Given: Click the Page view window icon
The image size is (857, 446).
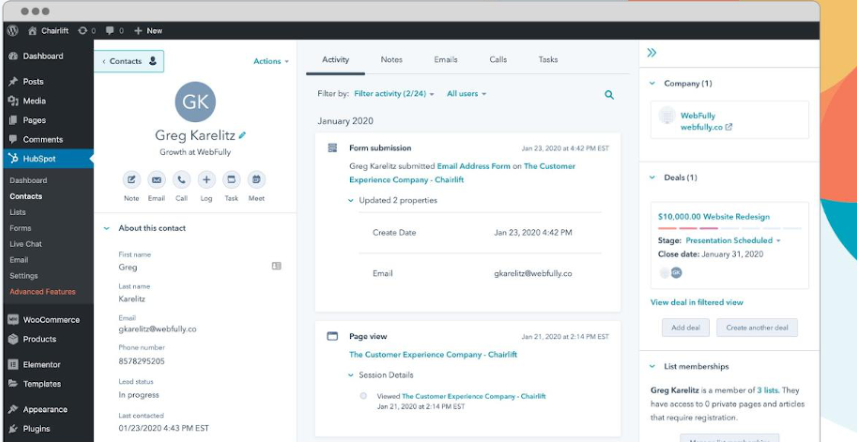Looking at the screenshot, I should pyautogui.click(x=332, y=336).
